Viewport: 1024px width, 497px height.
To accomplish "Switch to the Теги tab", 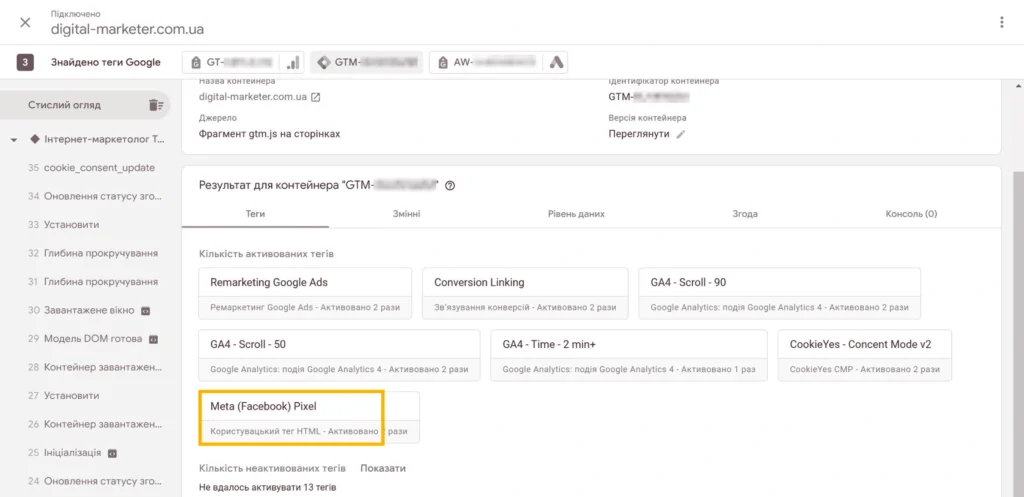I will (x=255, y=214).
